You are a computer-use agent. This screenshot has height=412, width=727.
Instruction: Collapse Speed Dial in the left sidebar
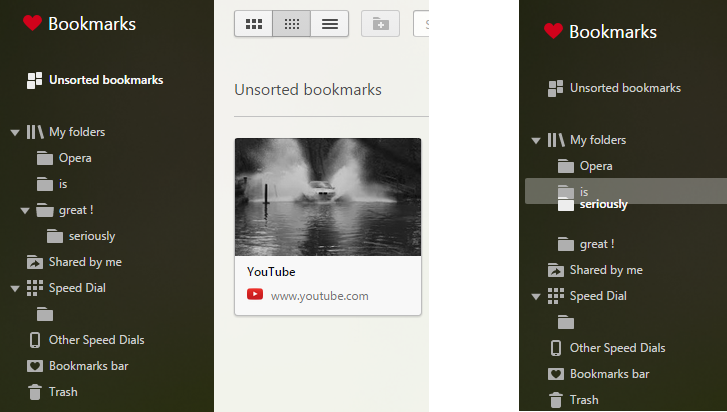[15, 288]
